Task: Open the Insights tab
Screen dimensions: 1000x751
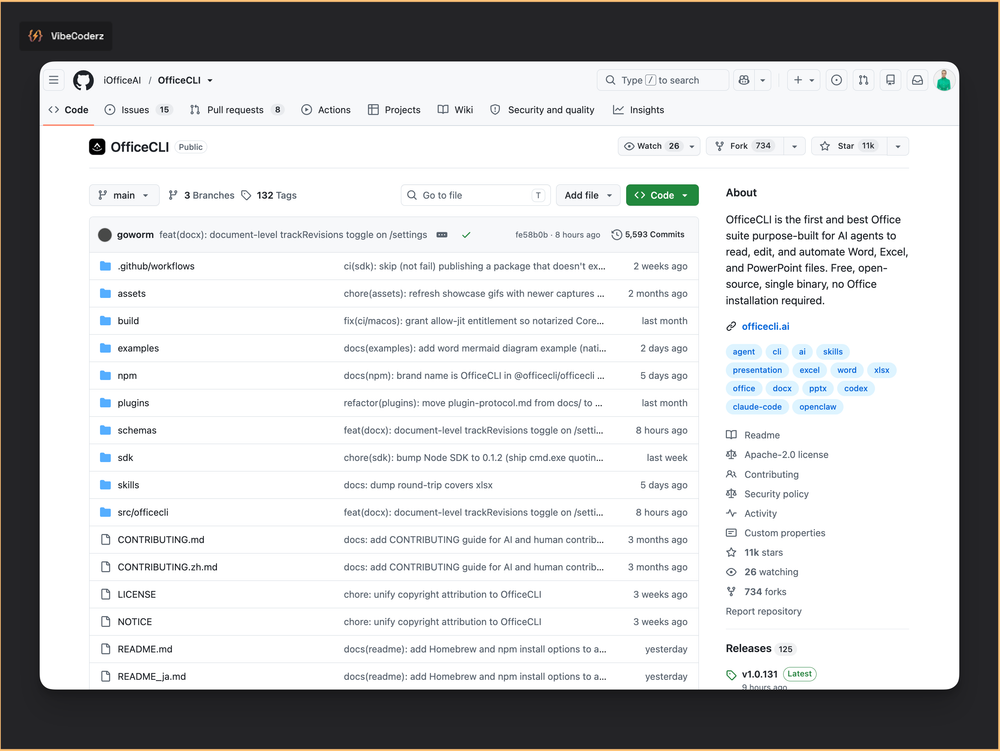Action: pos(638,110)
